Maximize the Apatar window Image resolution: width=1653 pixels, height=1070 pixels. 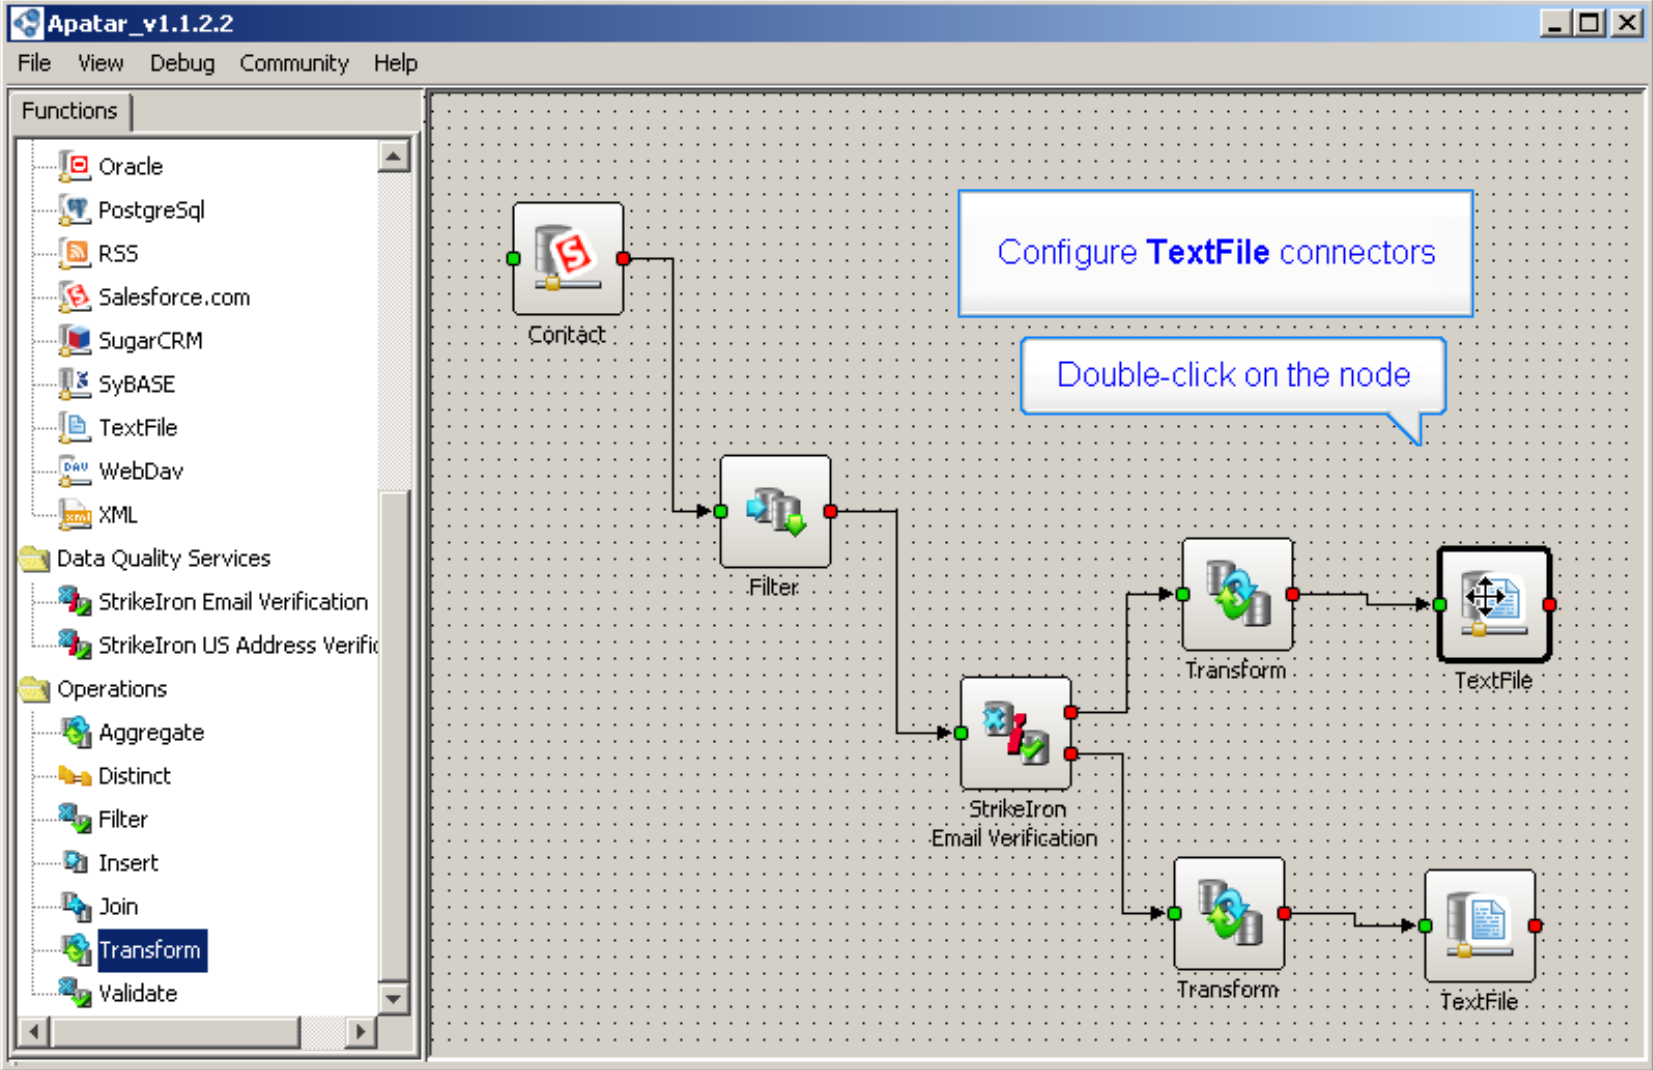(x=1589, y=22)
